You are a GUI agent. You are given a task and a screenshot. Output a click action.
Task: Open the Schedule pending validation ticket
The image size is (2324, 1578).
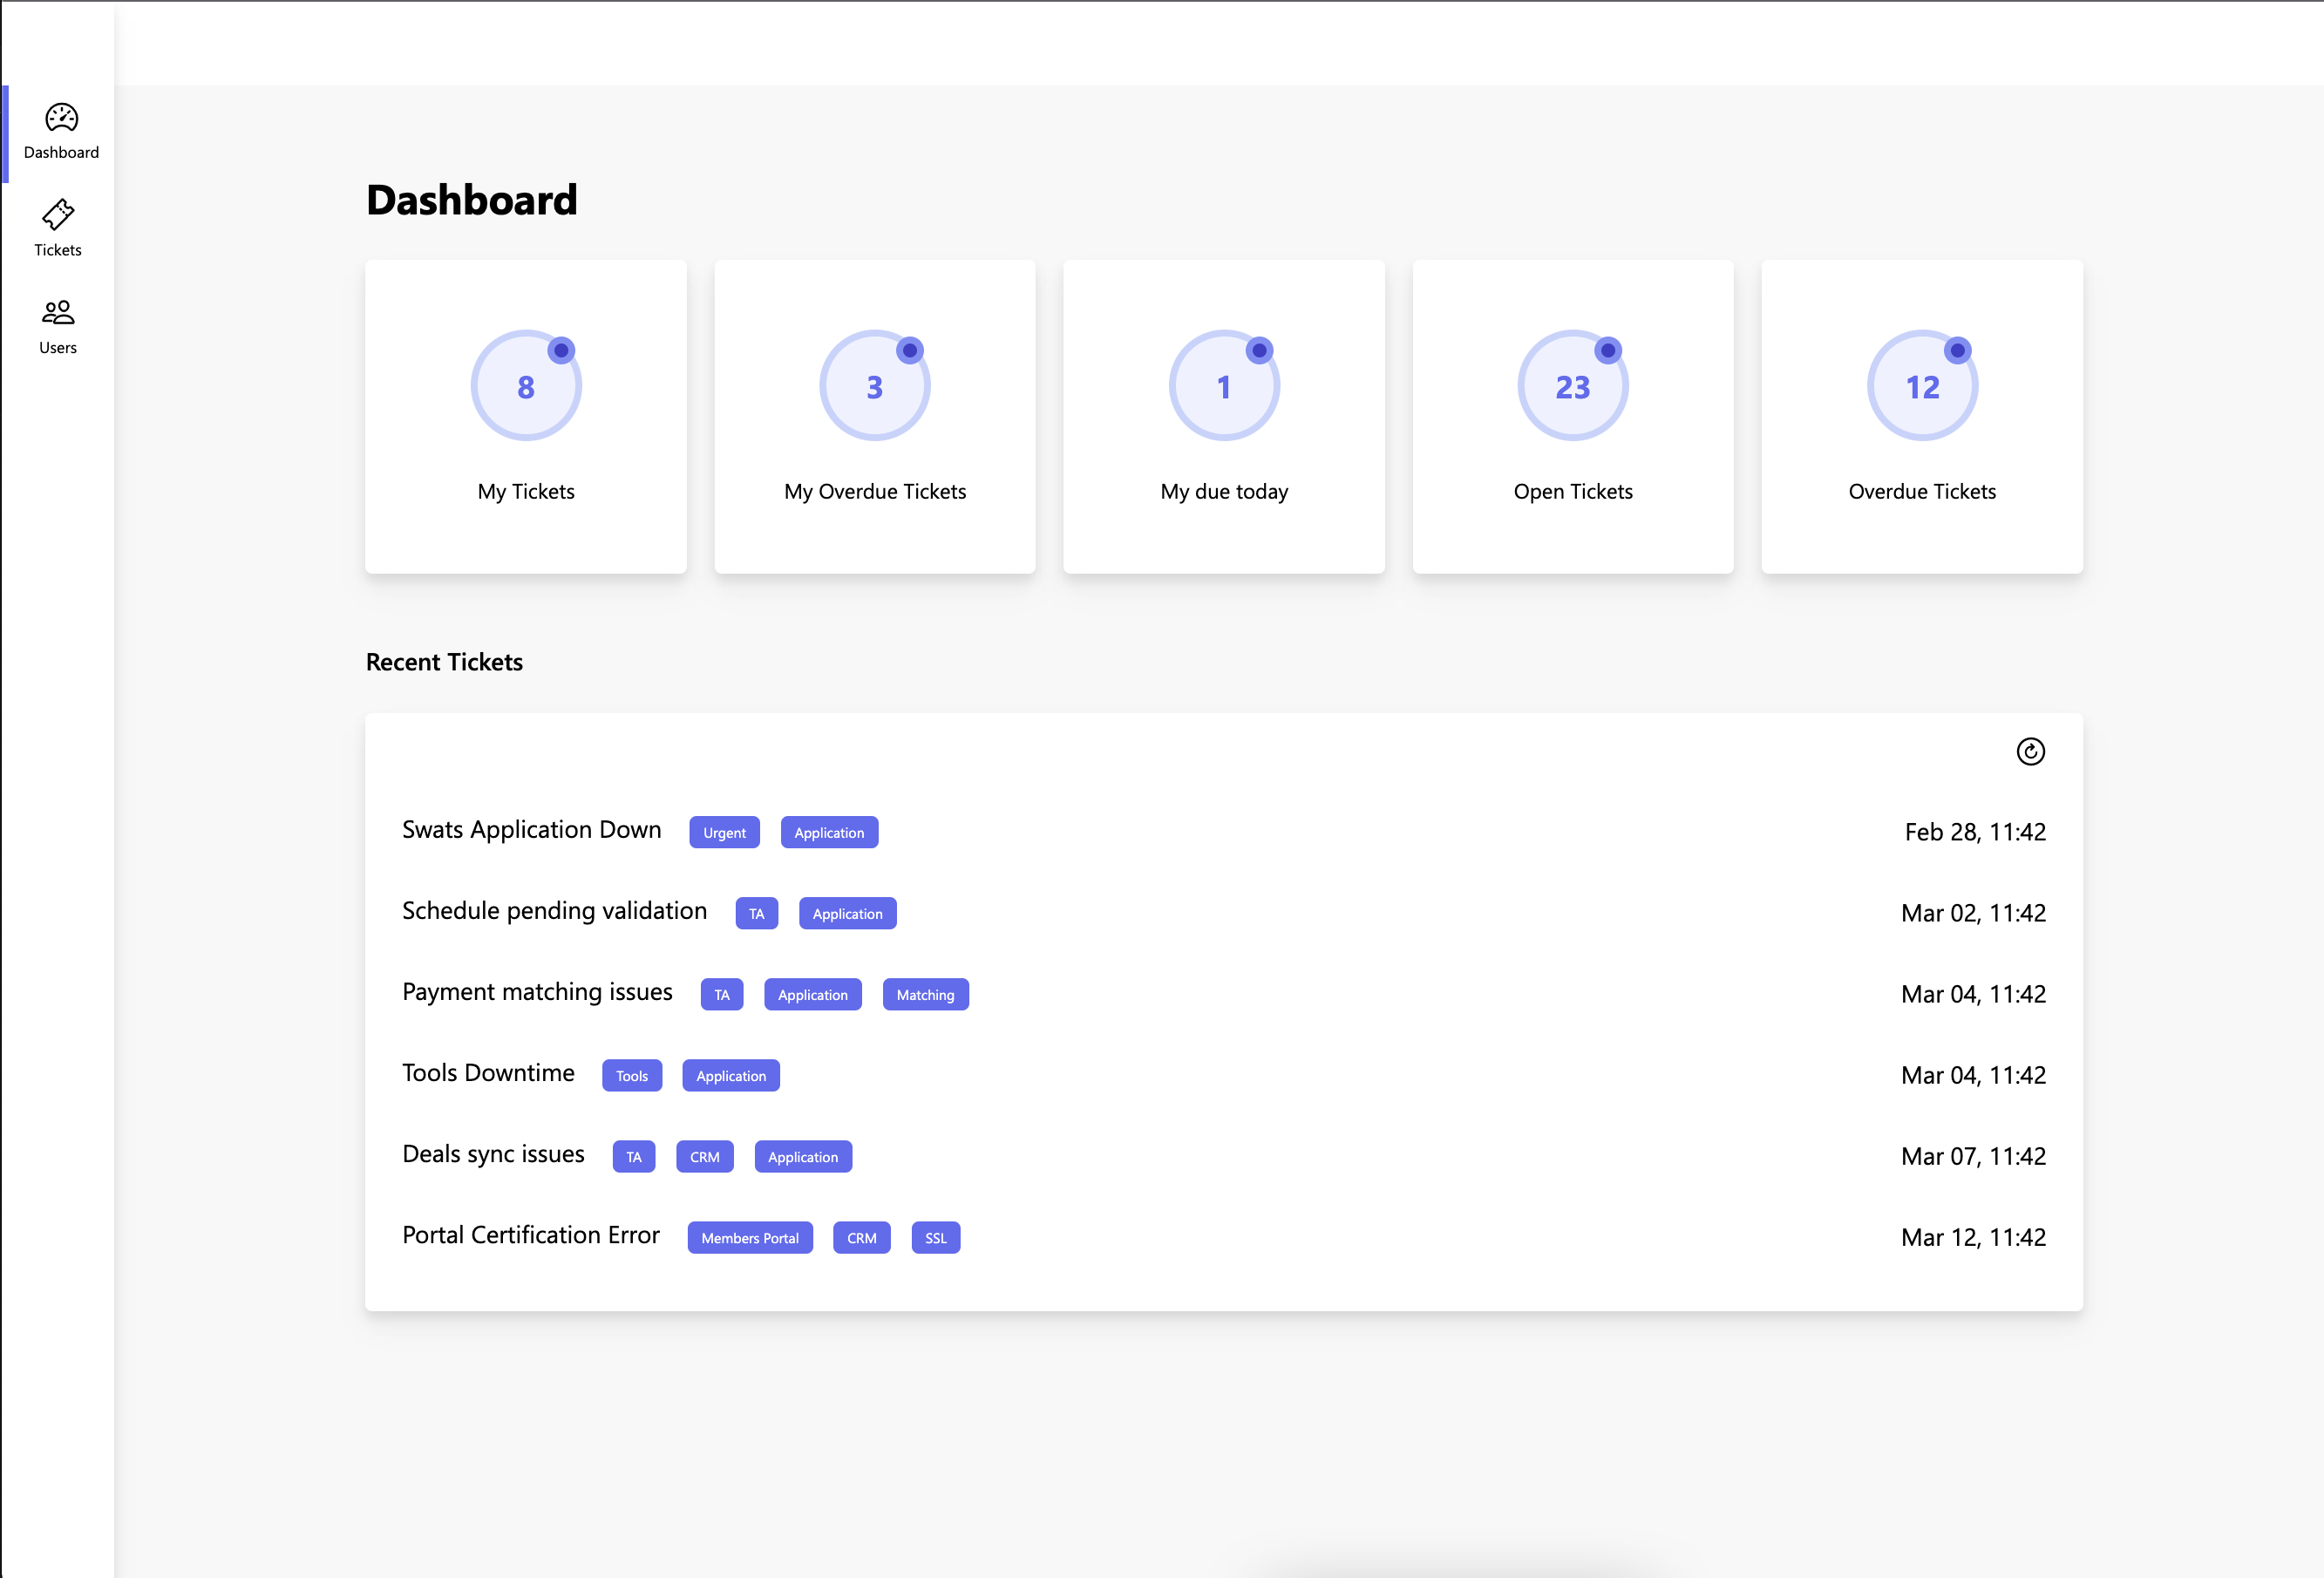click(x=554, y=911)
